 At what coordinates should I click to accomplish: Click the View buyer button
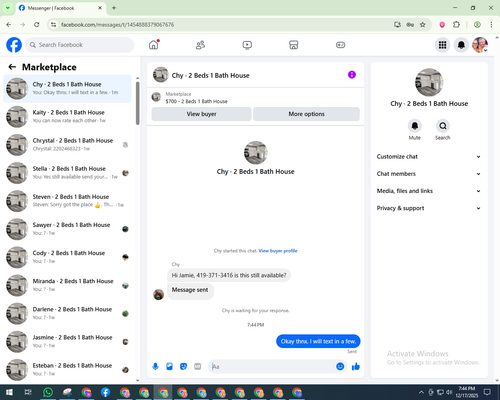(201, 114)
